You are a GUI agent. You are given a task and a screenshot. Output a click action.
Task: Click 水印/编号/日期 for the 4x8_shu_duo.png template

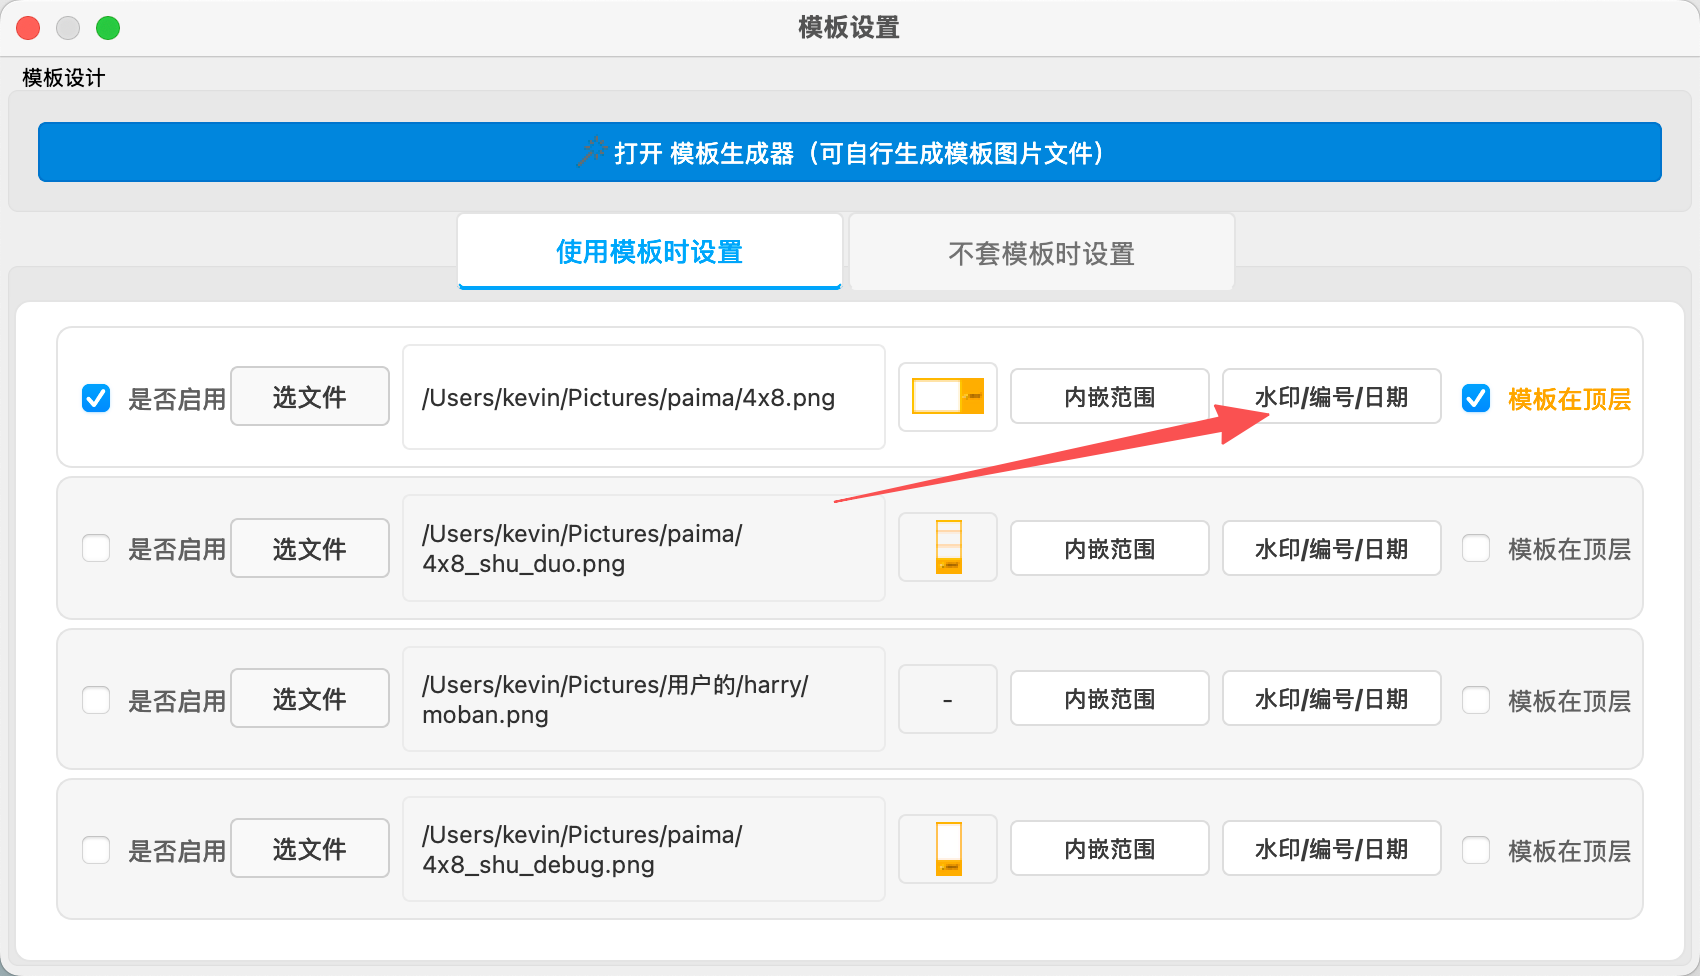1331,548
